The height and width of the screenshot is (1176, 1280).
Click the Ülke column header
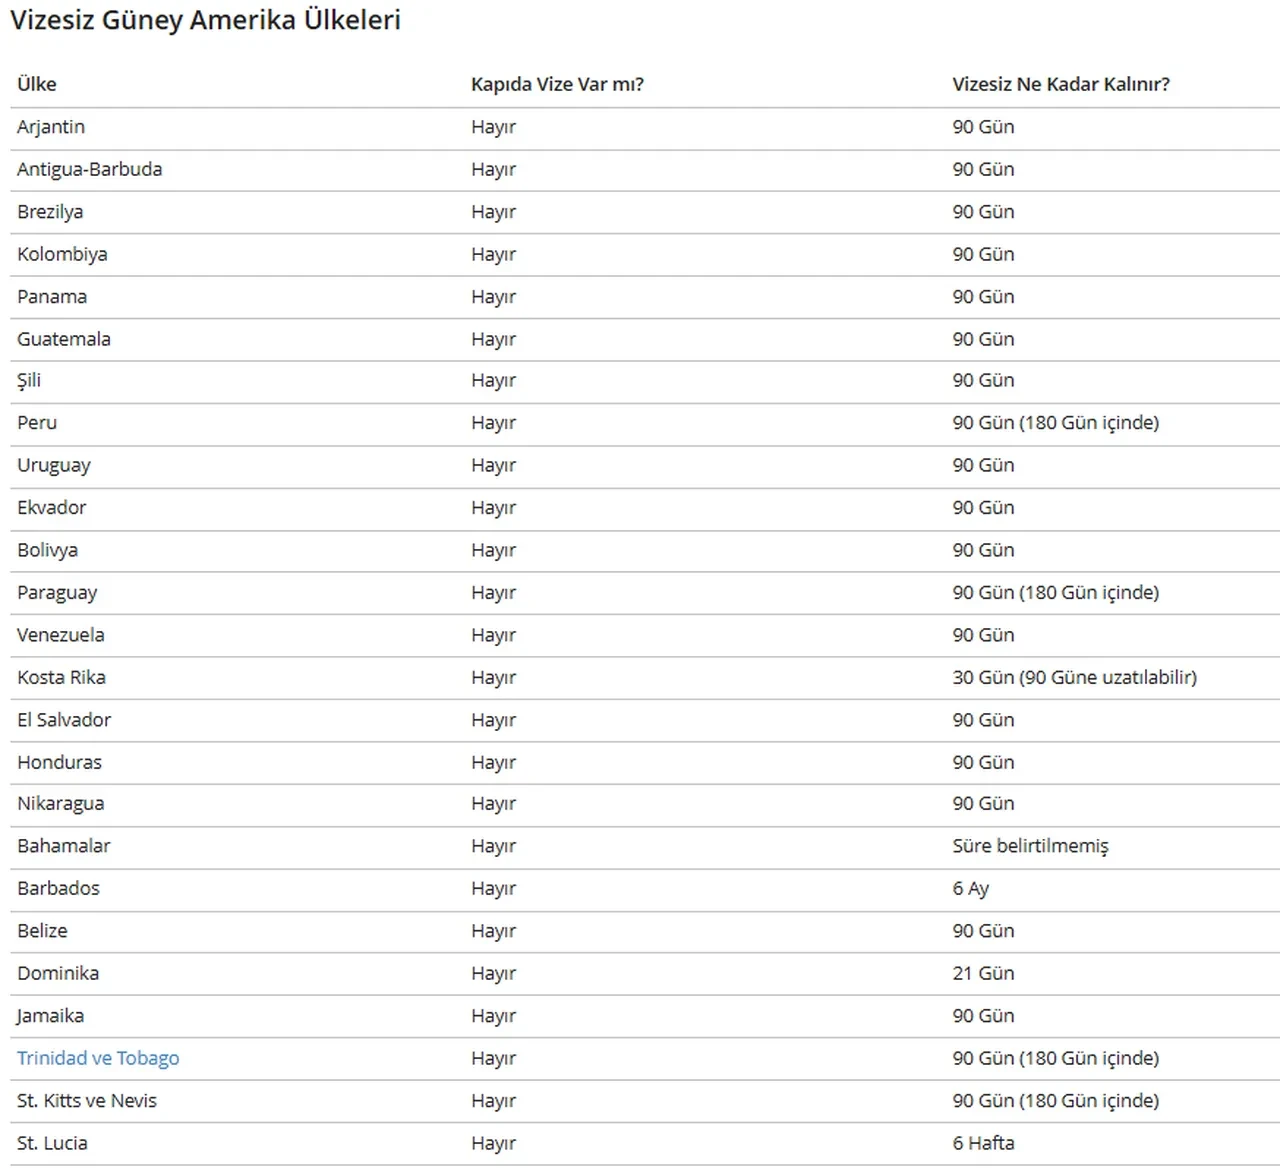(37, 84)
